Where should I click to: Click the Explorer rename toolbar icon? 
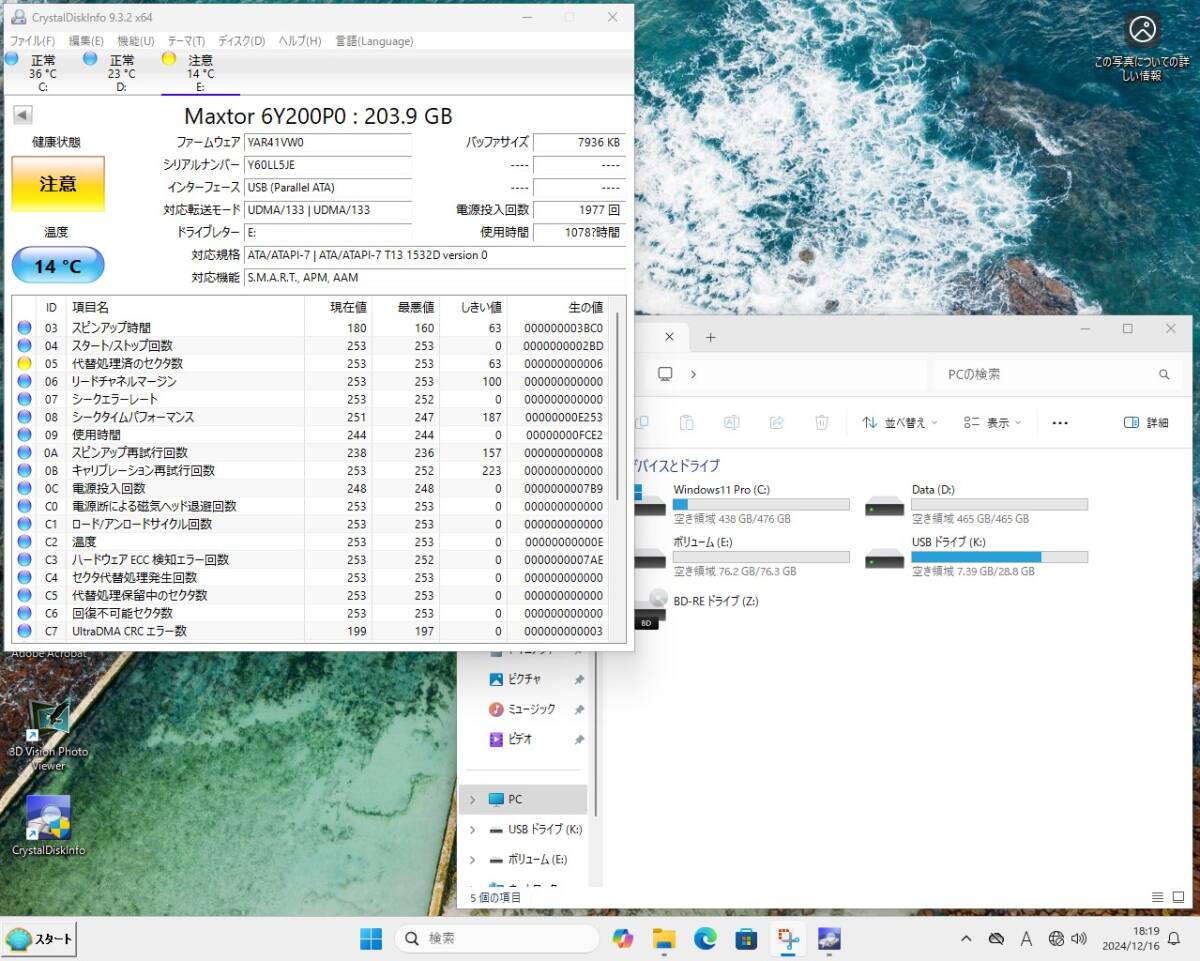(x=731, y=423)
